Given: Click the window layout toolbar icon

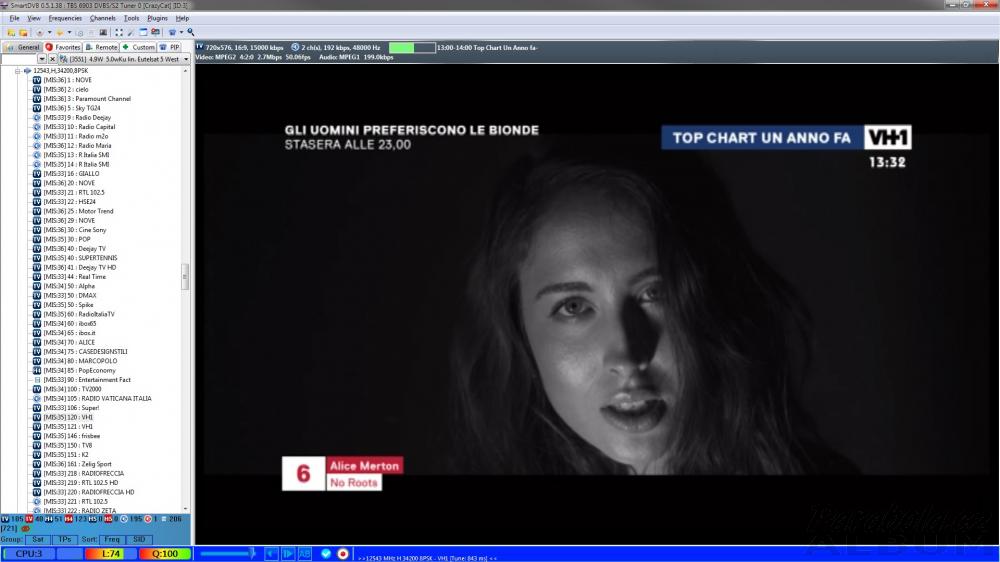Looking at the screenshot, I should (x=143, y=32).
